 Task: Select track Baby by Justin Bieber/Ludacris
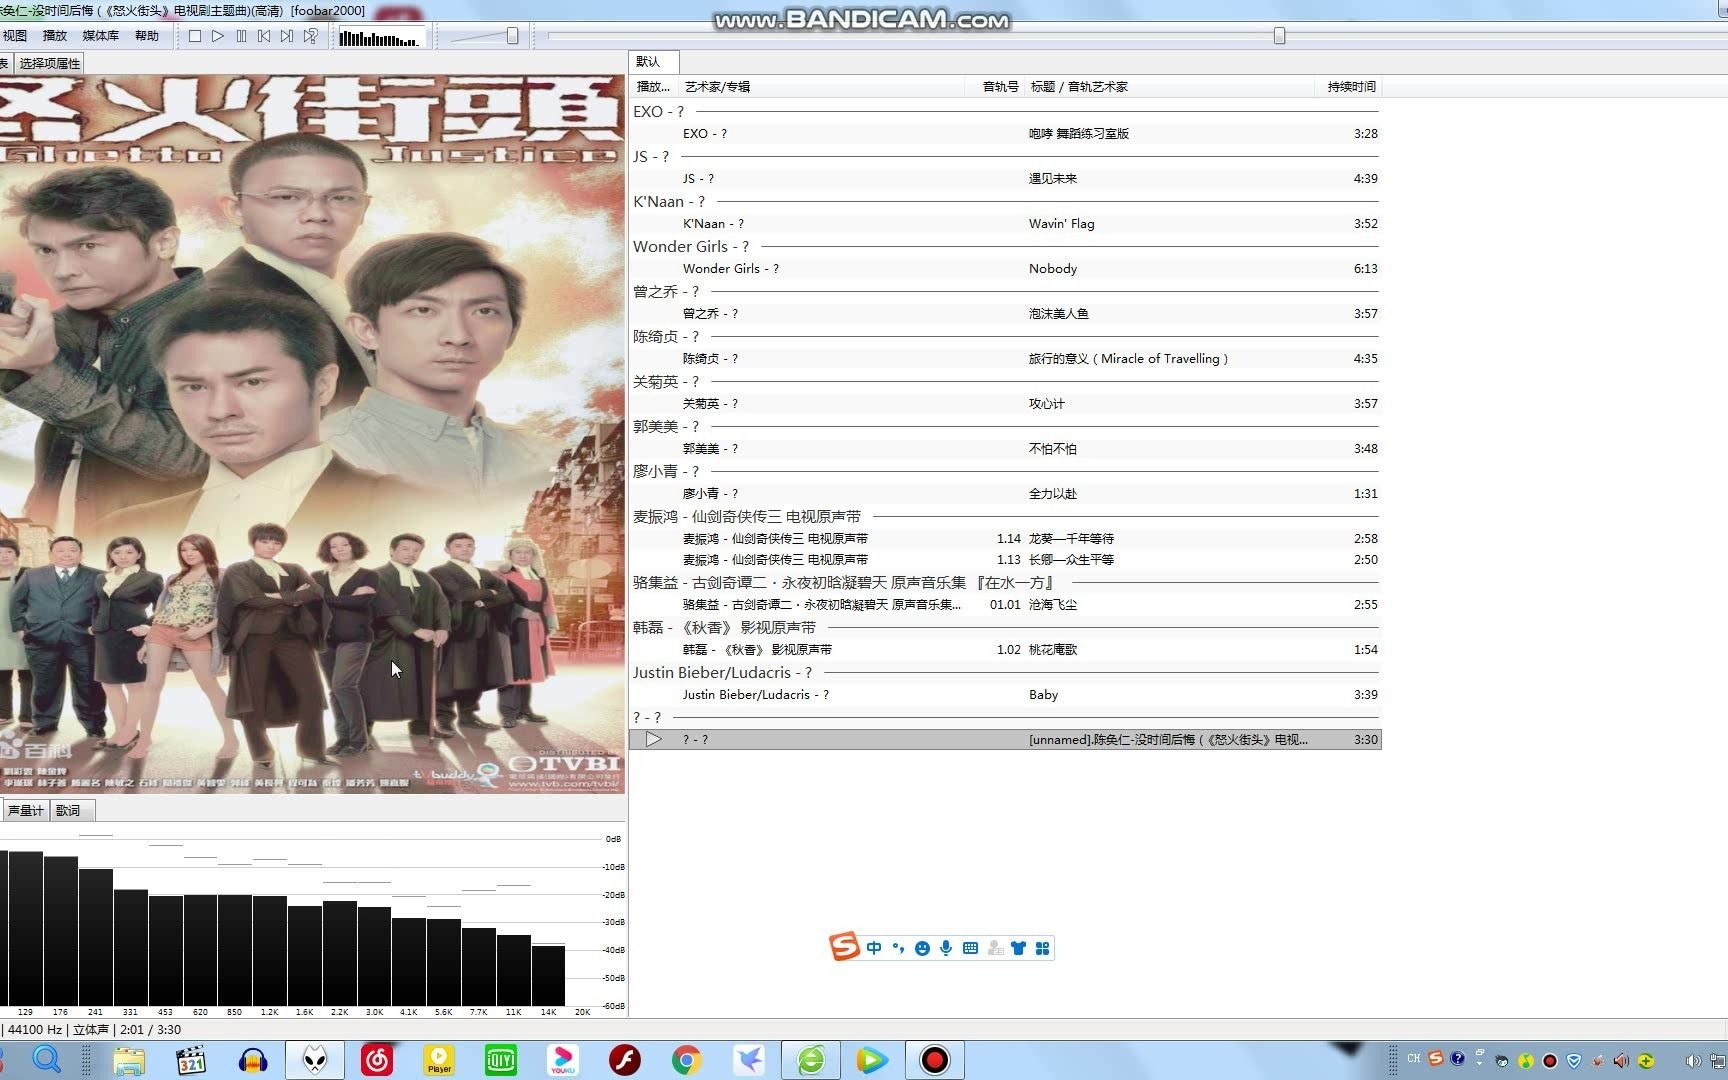(x=1005, y=695)
